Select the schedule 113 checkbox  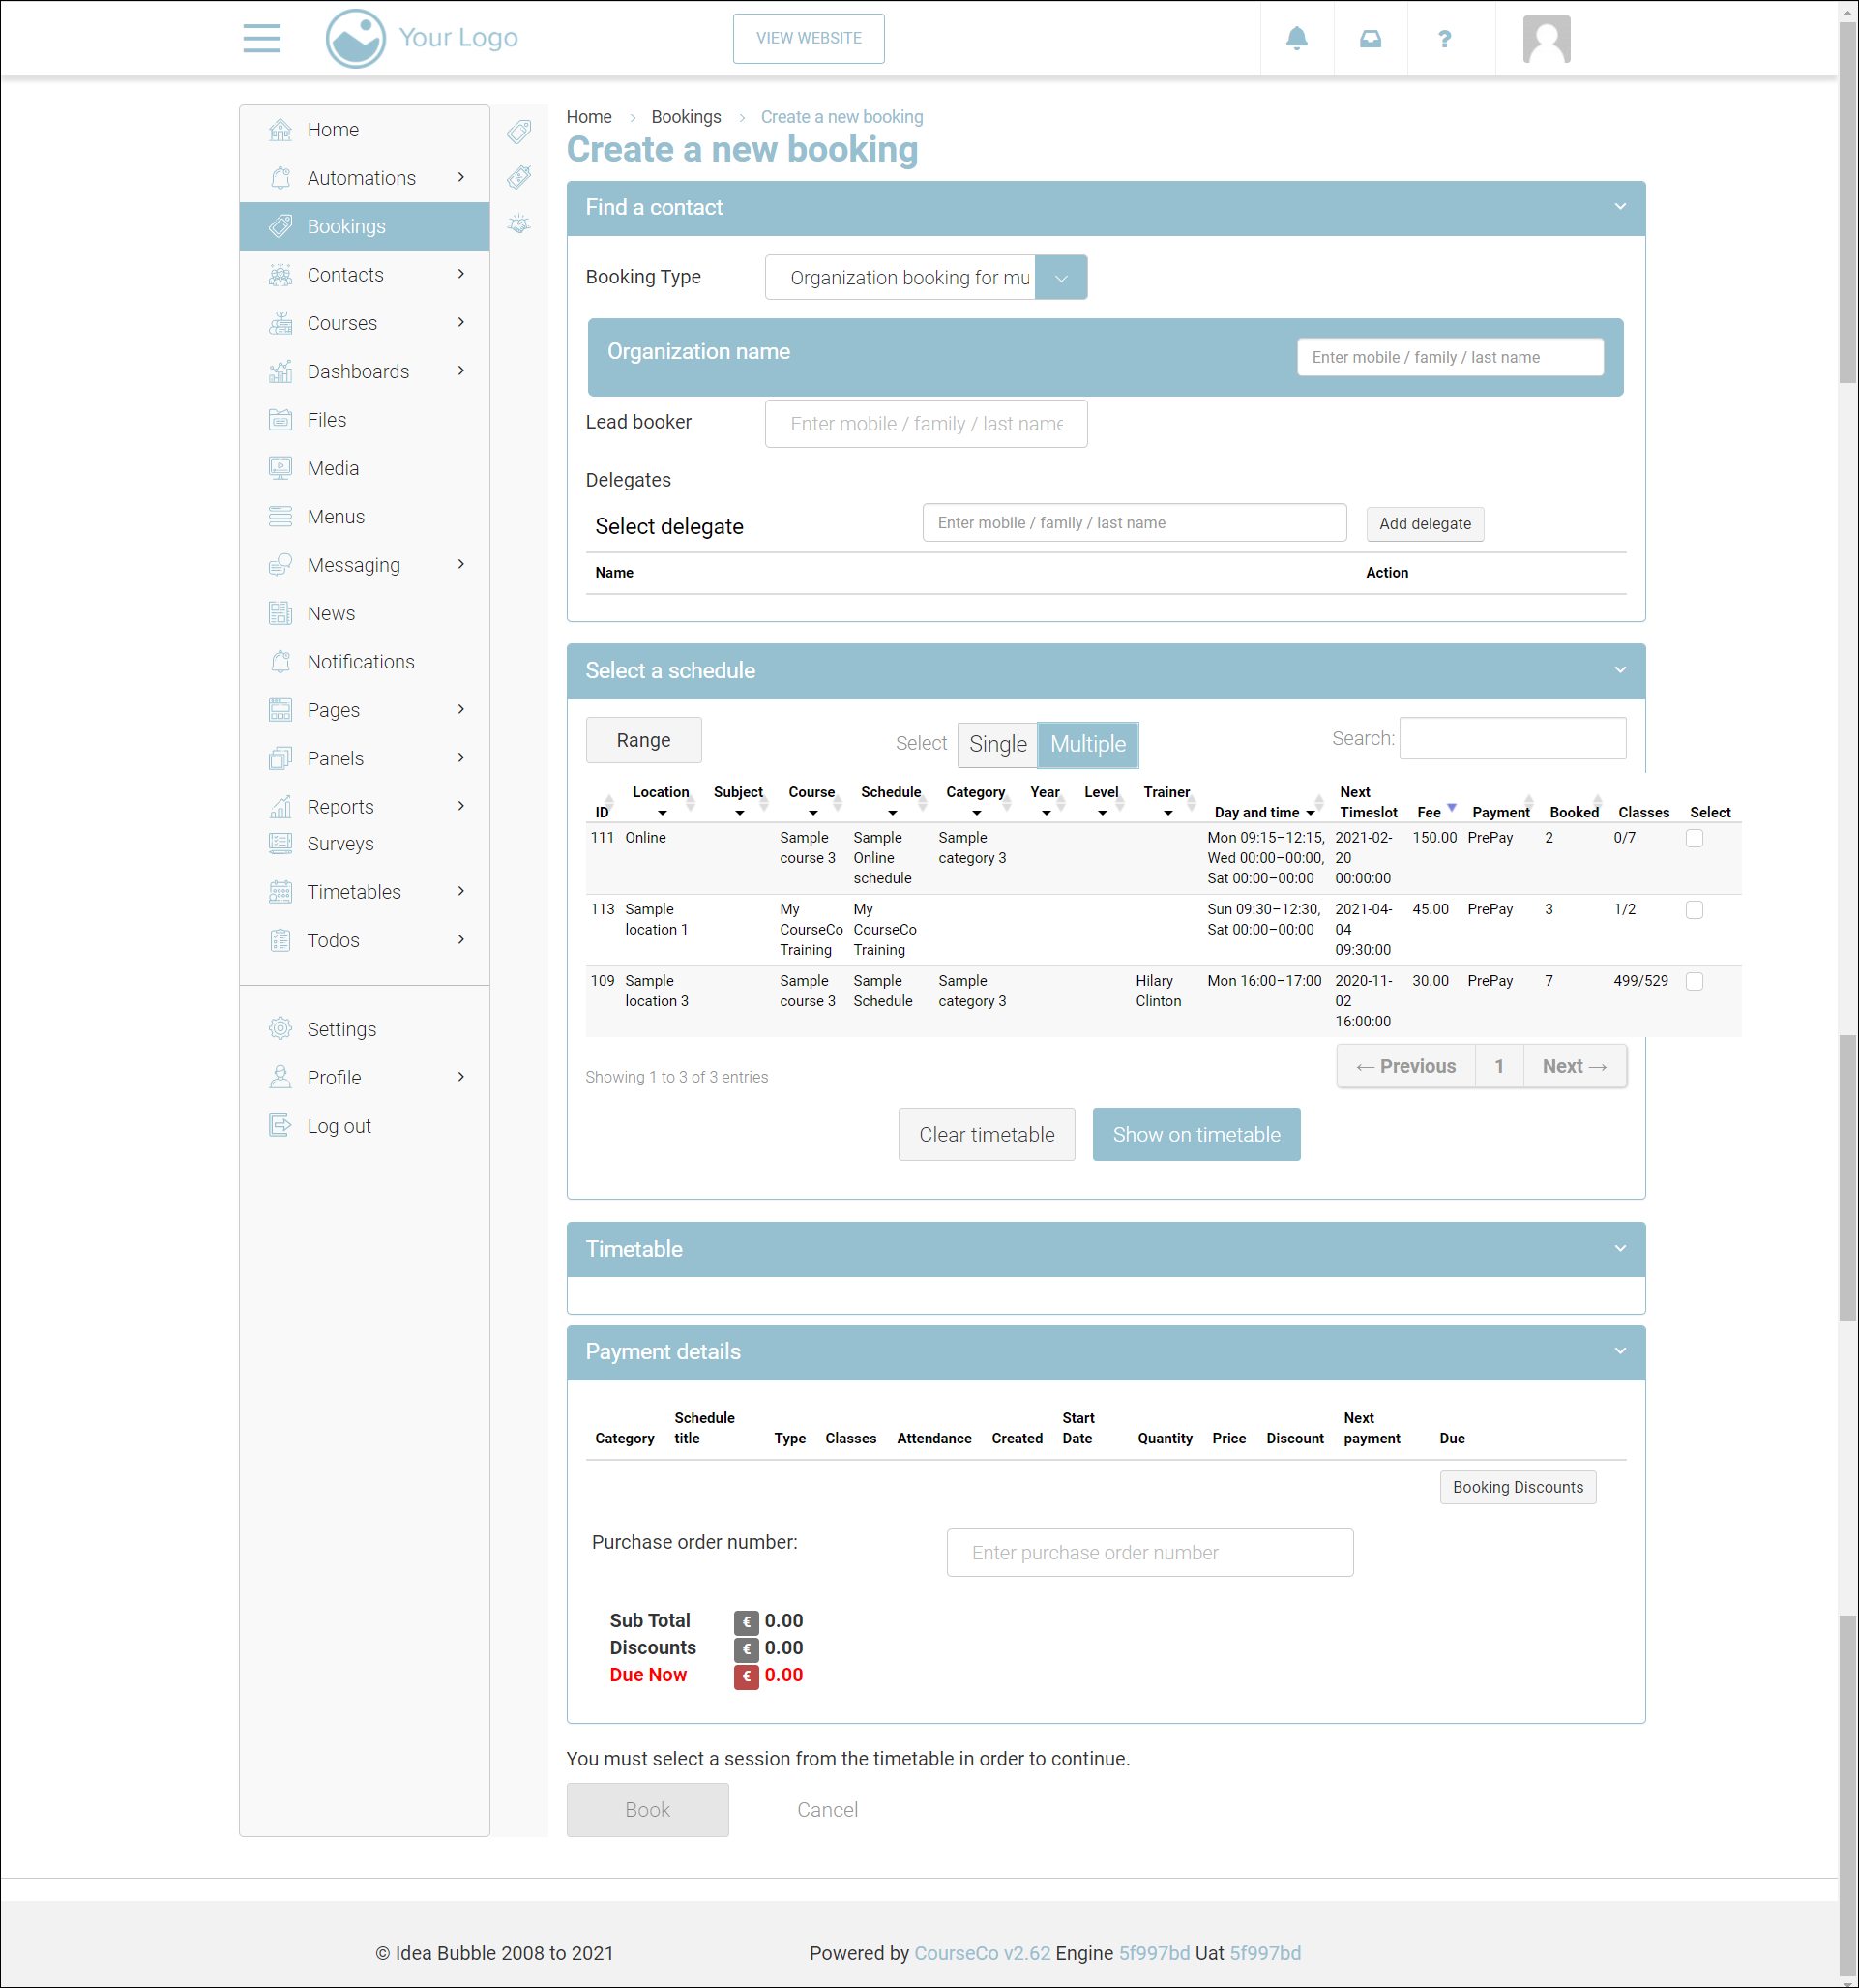pos(1694,909)
